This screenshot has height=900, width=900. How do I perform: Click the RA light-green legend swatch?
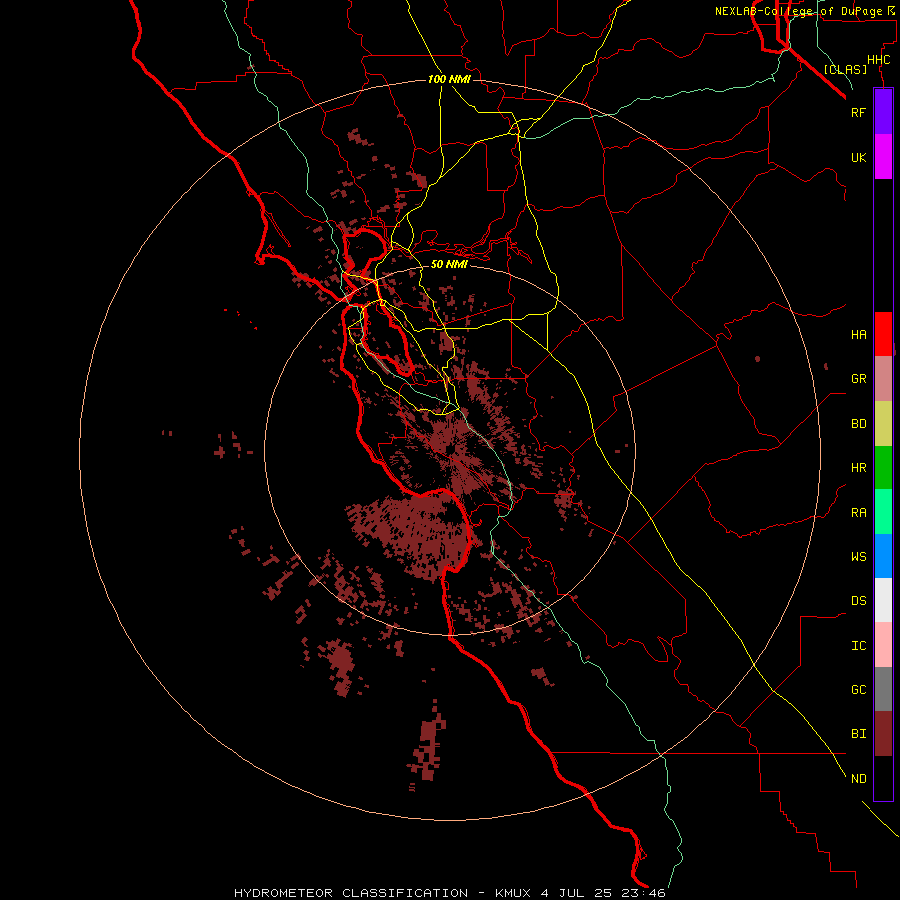click(x=883, y=512)
